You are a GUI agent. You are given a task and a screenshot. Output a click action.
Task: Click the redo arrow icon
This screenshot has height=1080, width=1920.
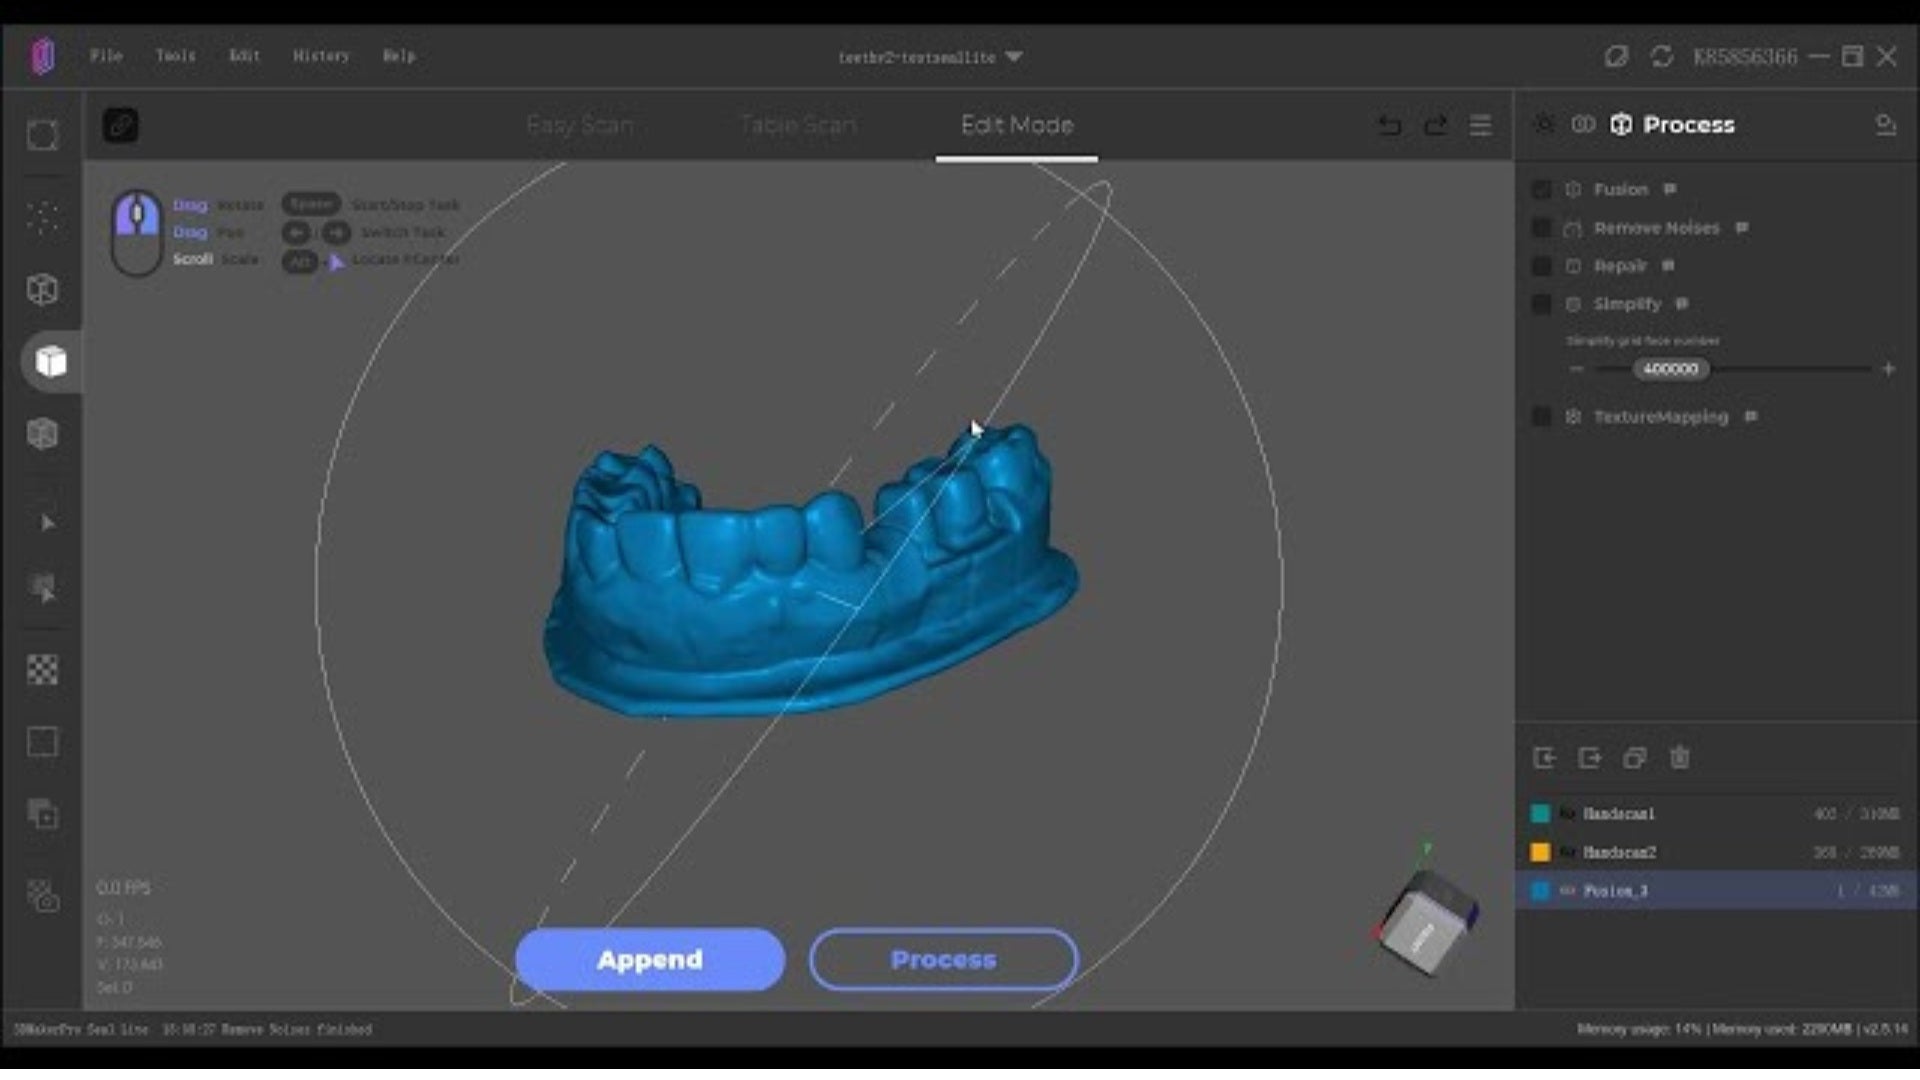[1436, 126]
